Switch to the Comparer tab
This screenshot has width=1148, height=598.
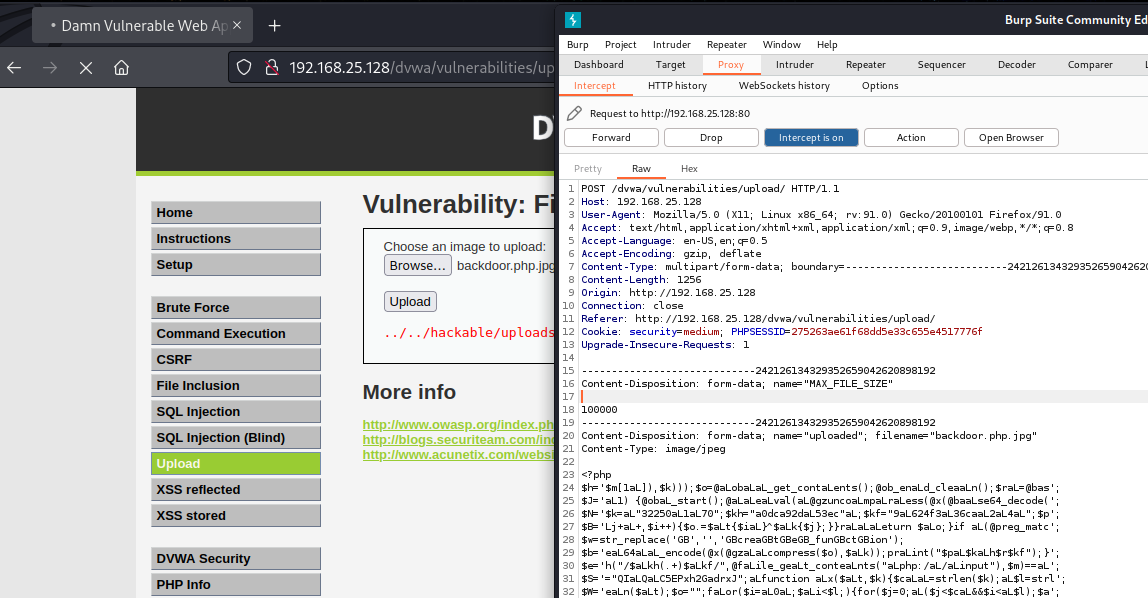pyautogui.click(x=1090, y=64)
